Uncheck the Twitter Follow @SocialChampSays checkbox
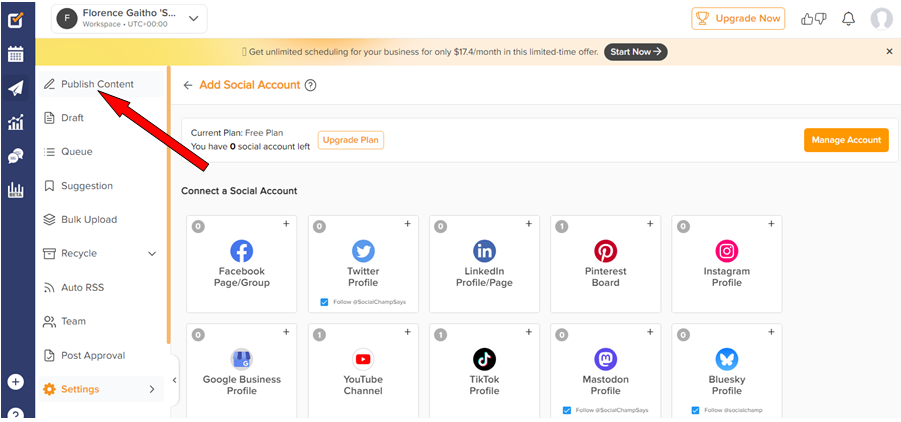This screenshot has width=901, height=422. click(325, 302)
